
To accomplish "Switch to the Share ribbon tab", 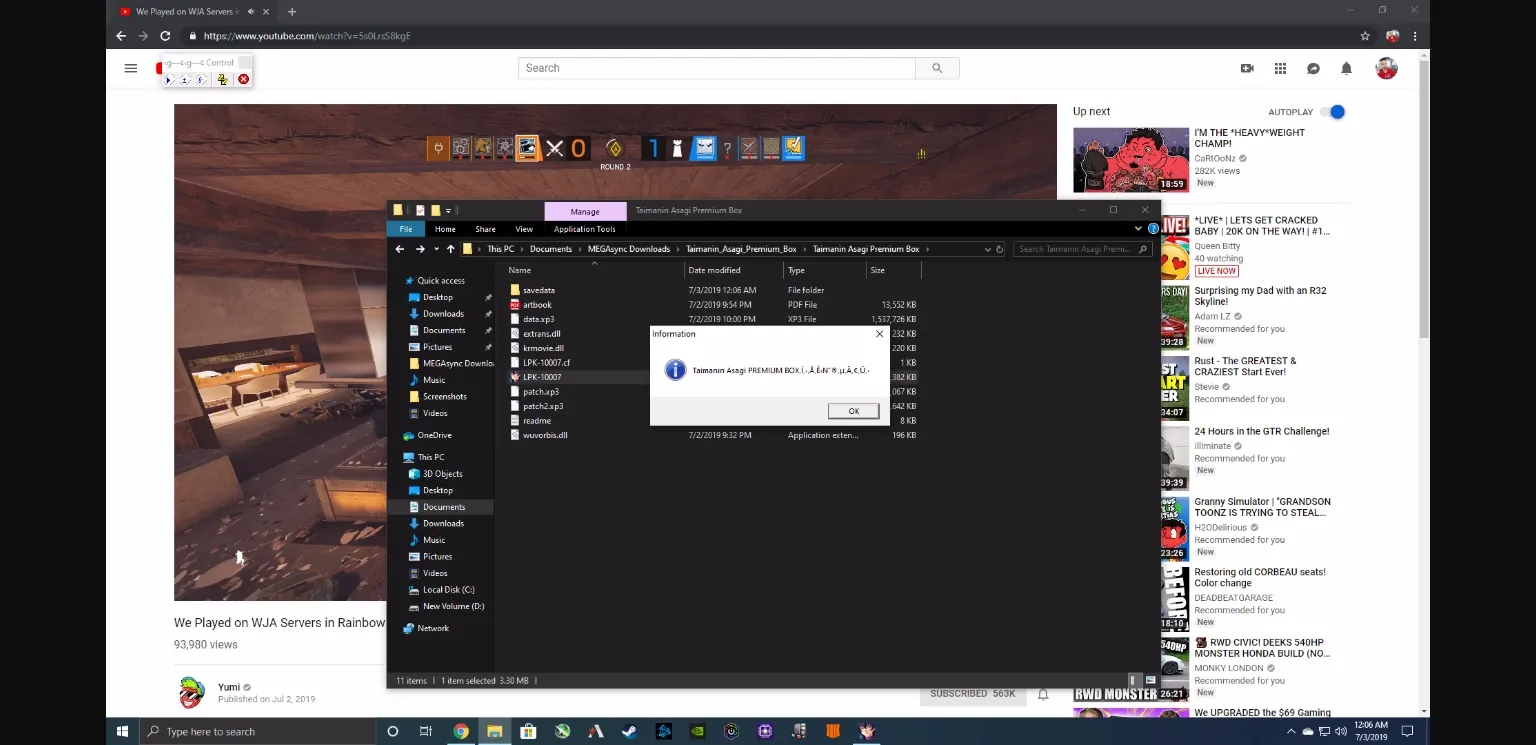I will (485, 229).
